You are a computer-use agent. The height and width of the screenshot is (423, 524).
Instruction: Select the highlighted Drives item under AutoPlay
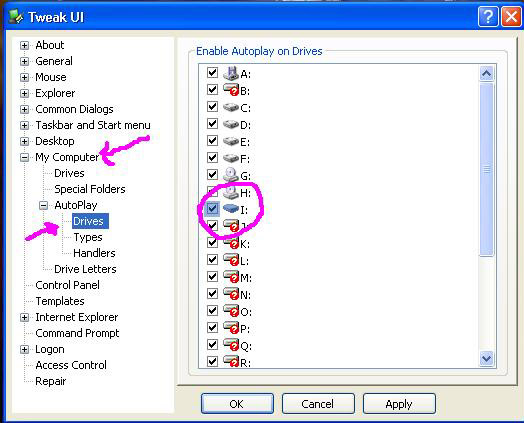pyautogui.click(x=90, y=221)
